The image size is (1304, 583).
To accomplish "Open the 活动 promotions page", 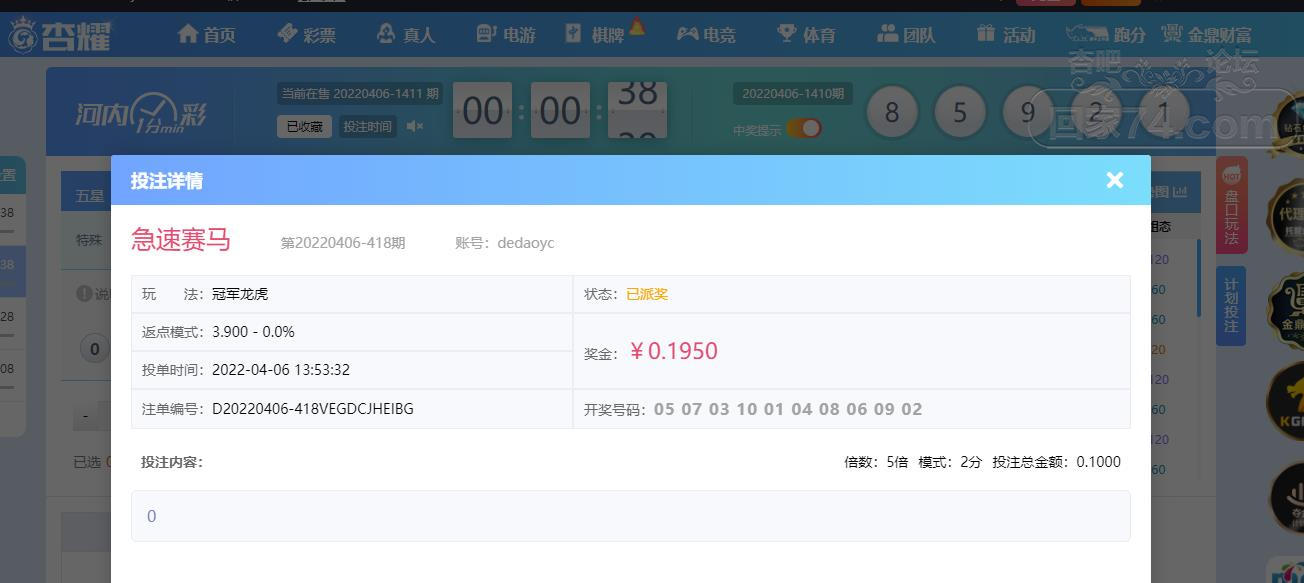I will click(1006, 35).
